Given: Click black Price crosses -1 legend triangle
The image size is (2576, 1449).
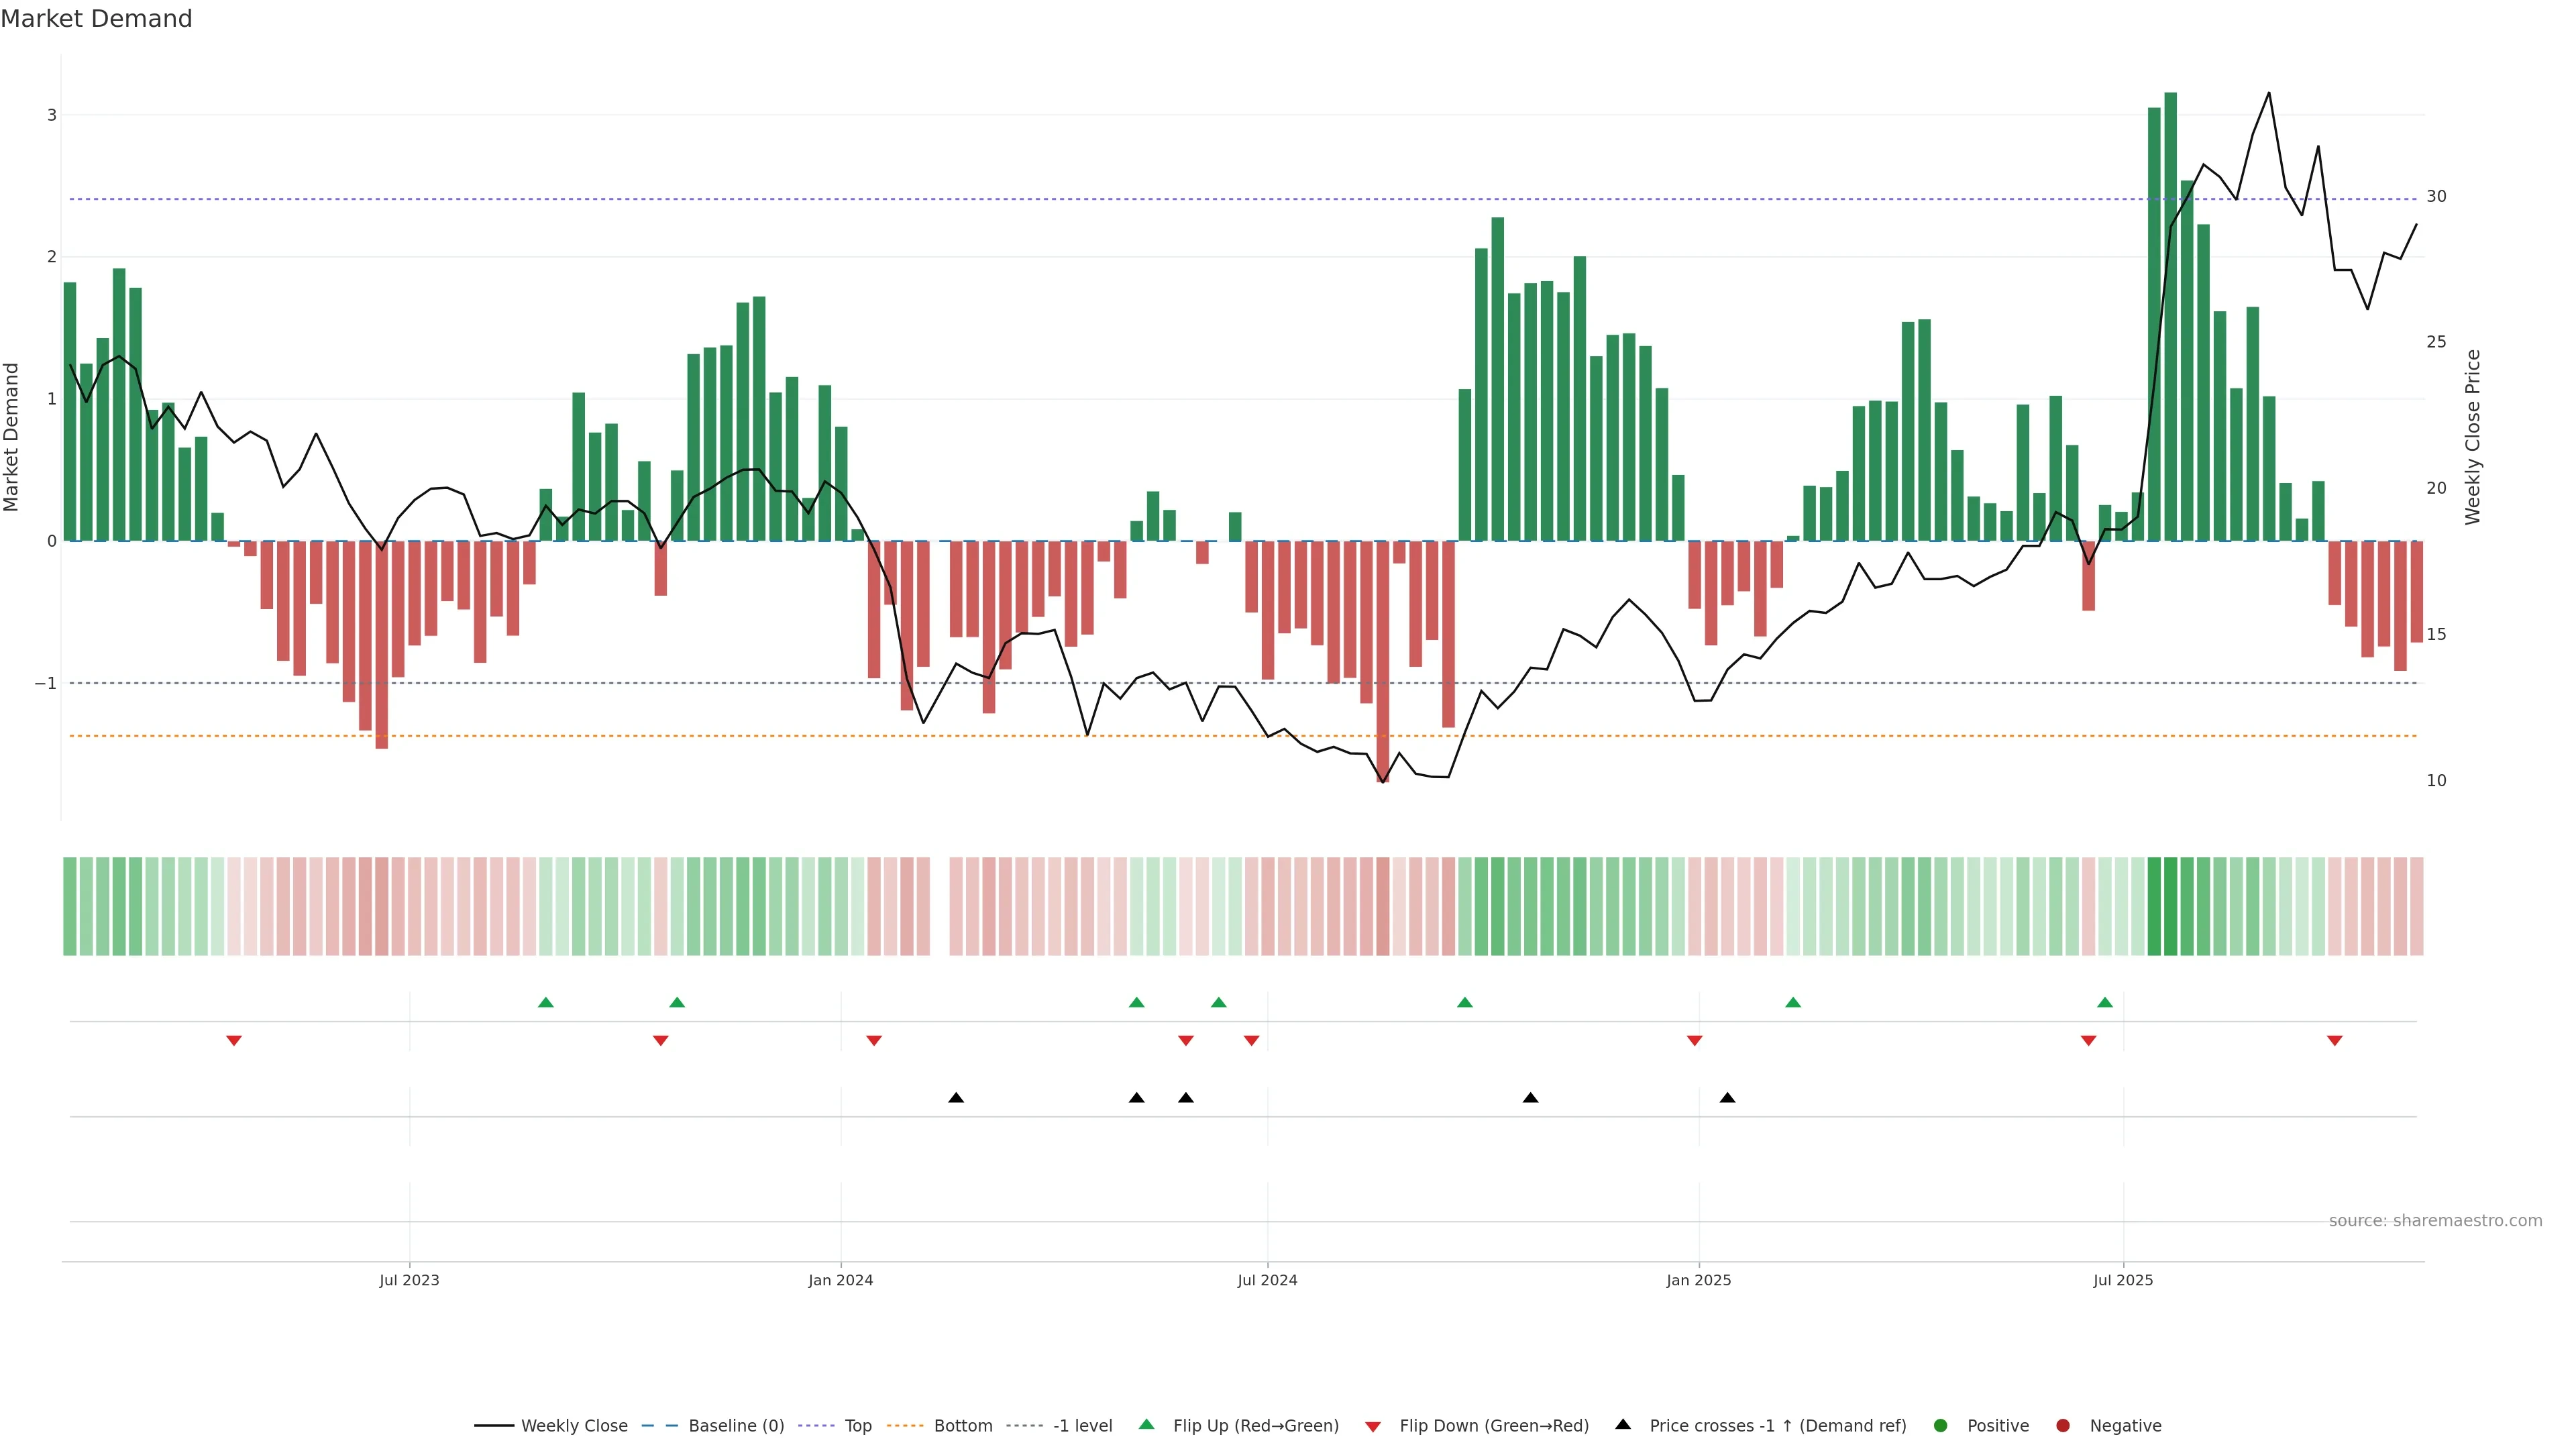Looking at the screenshot, I should click(x=1623, y=1424).
